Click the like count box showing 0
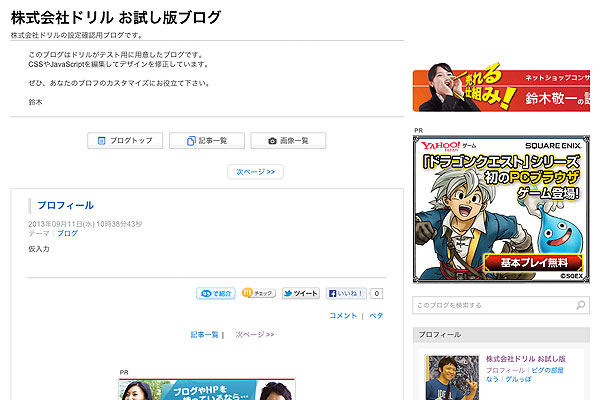 click(x=377, y=294)
